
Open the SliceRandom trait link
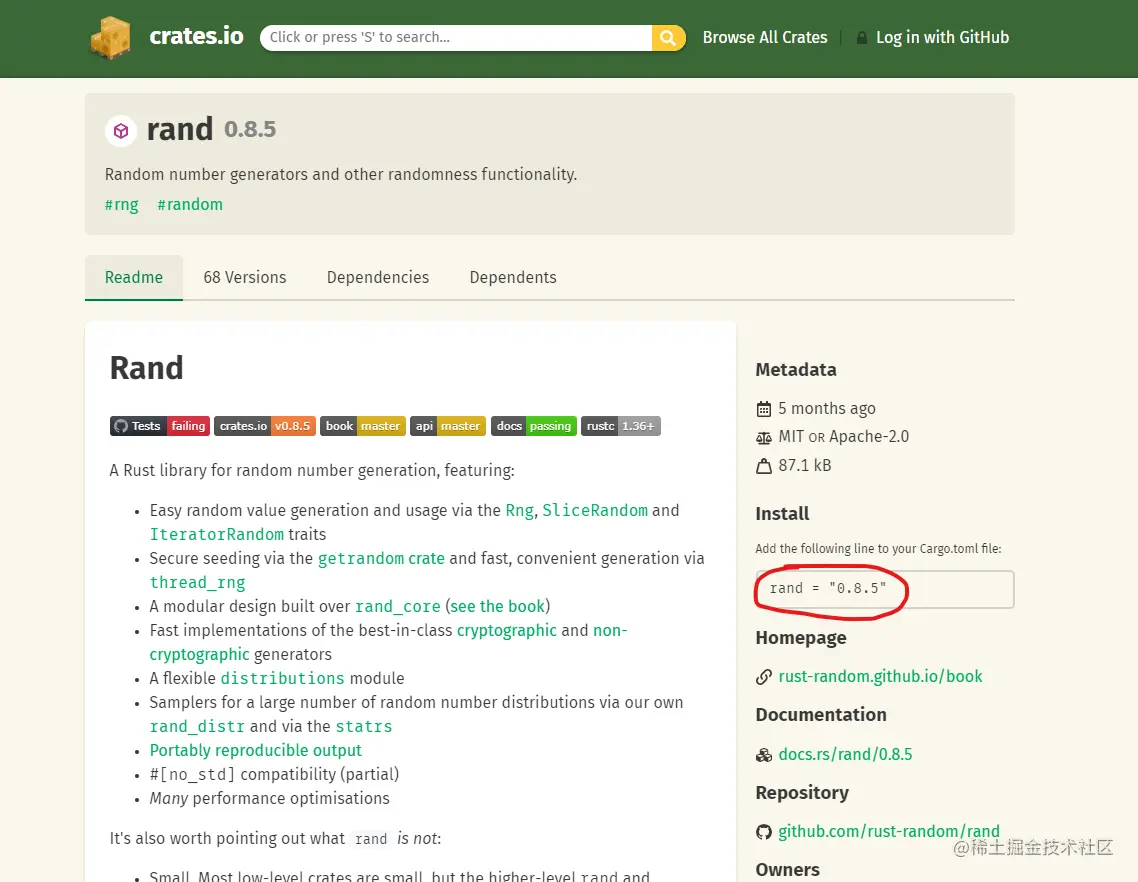point(595,510)
